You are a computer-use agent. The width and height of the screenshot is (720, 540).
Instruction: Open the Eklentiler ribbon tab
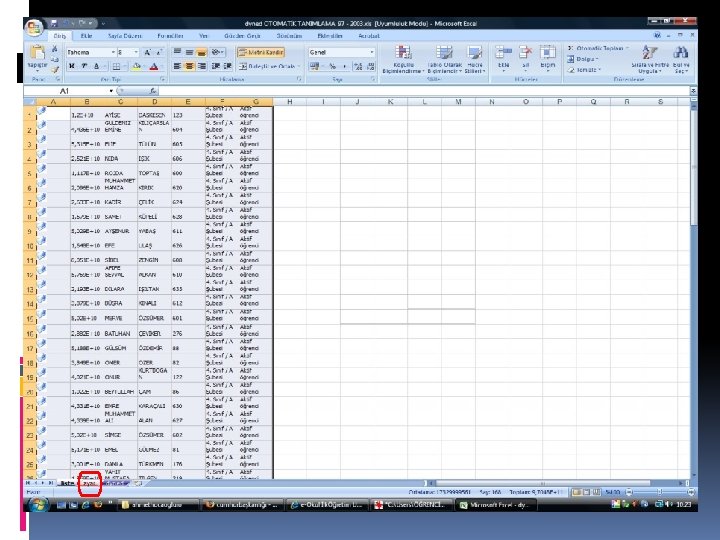330,36
